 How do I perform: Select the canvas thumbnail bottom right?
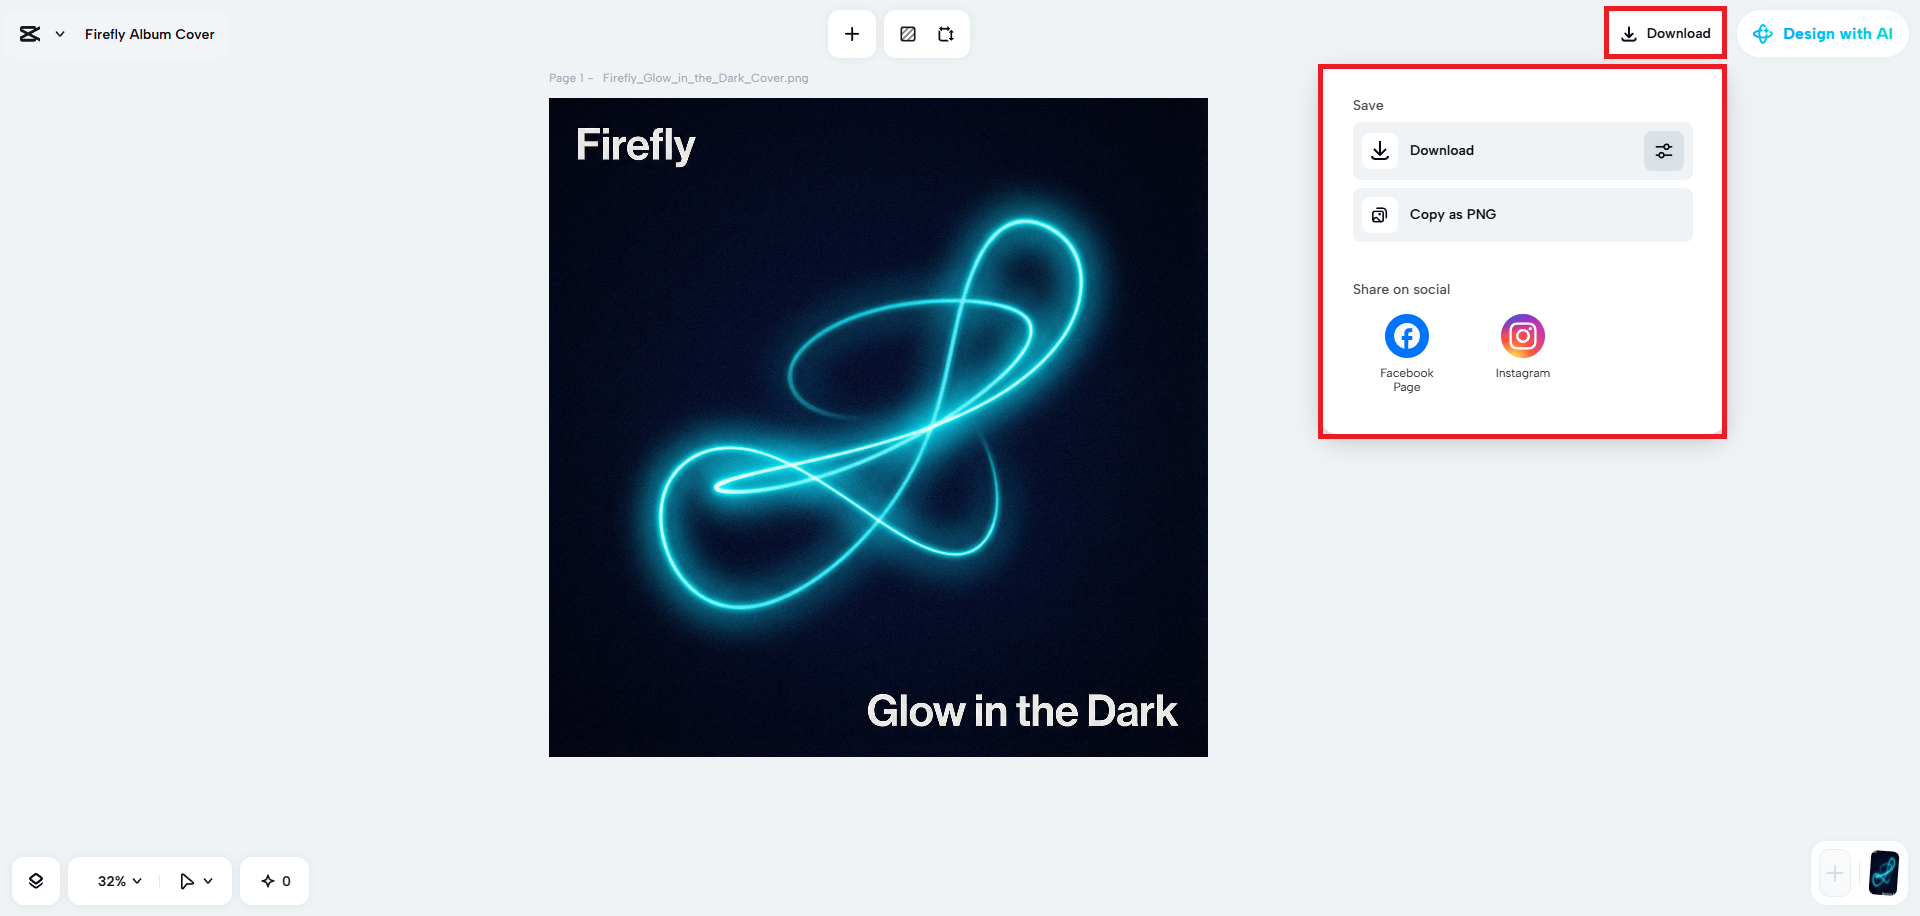(1884, 872)
